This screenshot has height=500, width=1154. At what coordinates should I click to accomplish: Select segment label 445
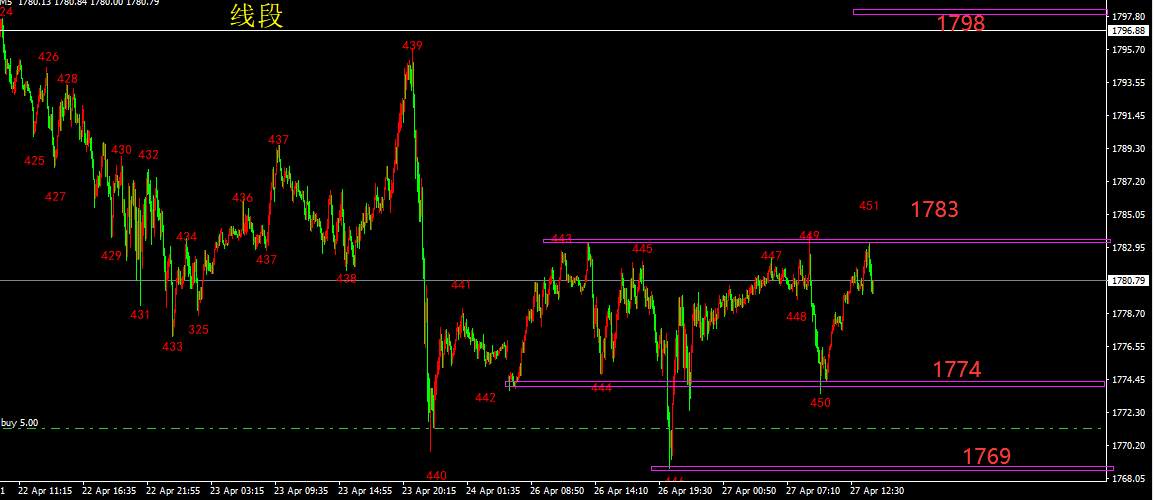(642, 249)
